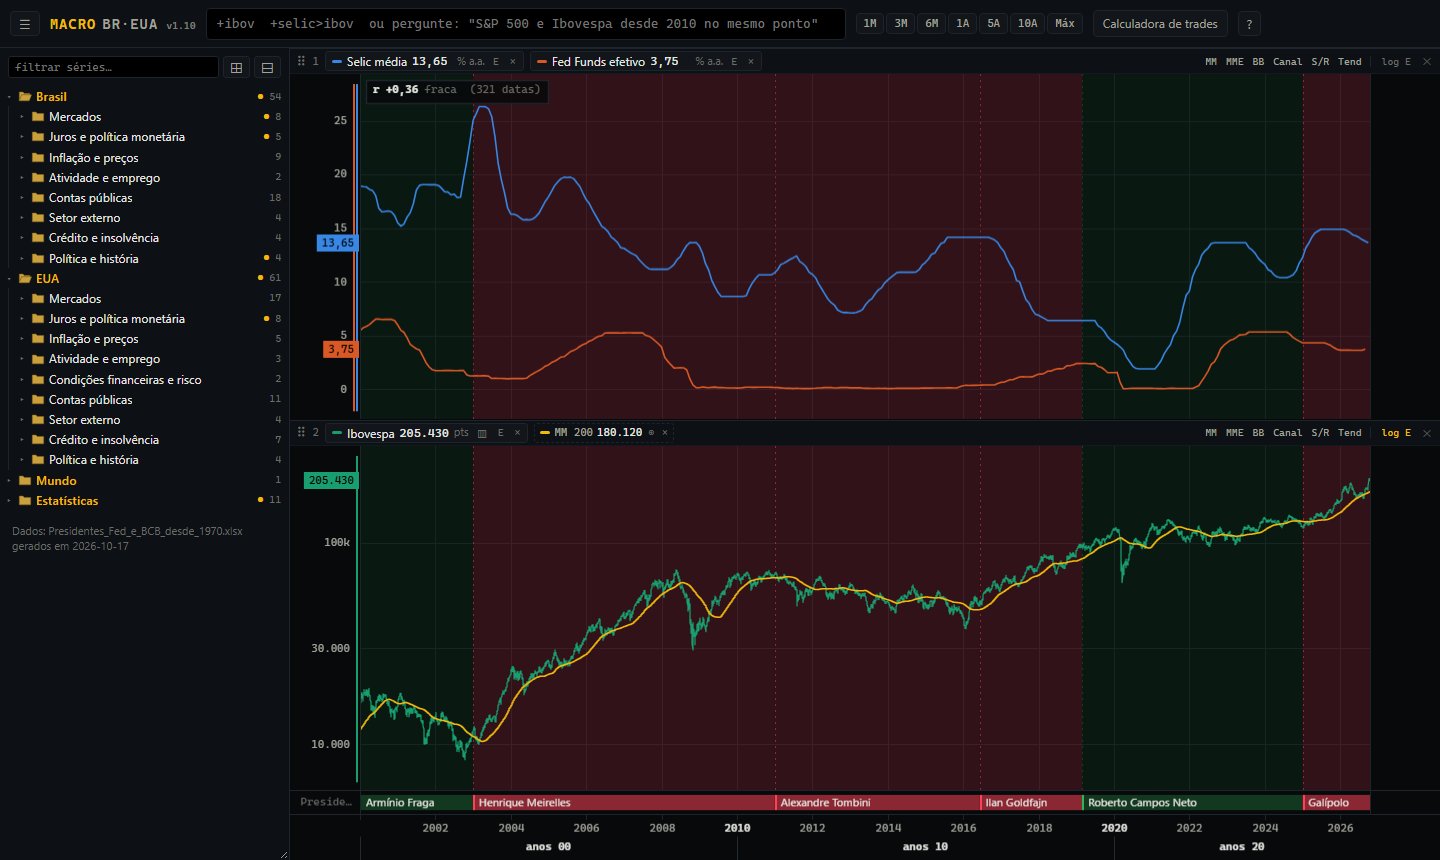Expand the Mundo folder
The image size is (1440, 860).
pos(144,481)
